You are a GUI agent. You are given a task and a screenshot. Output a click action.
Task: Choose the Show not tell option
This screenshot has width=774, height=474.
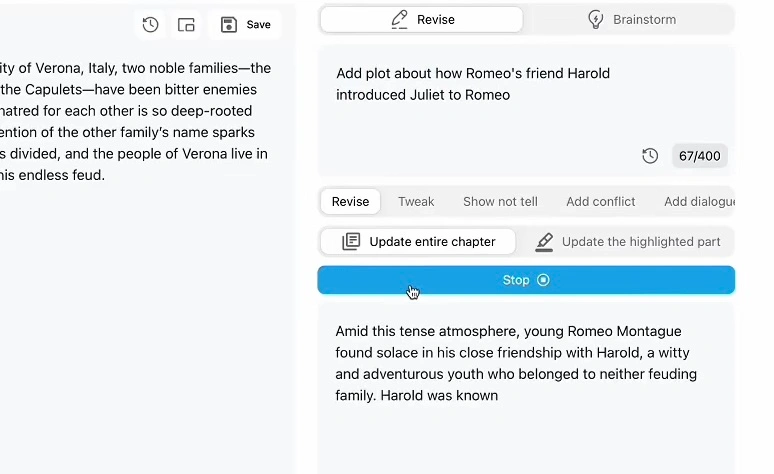point(500,201)
